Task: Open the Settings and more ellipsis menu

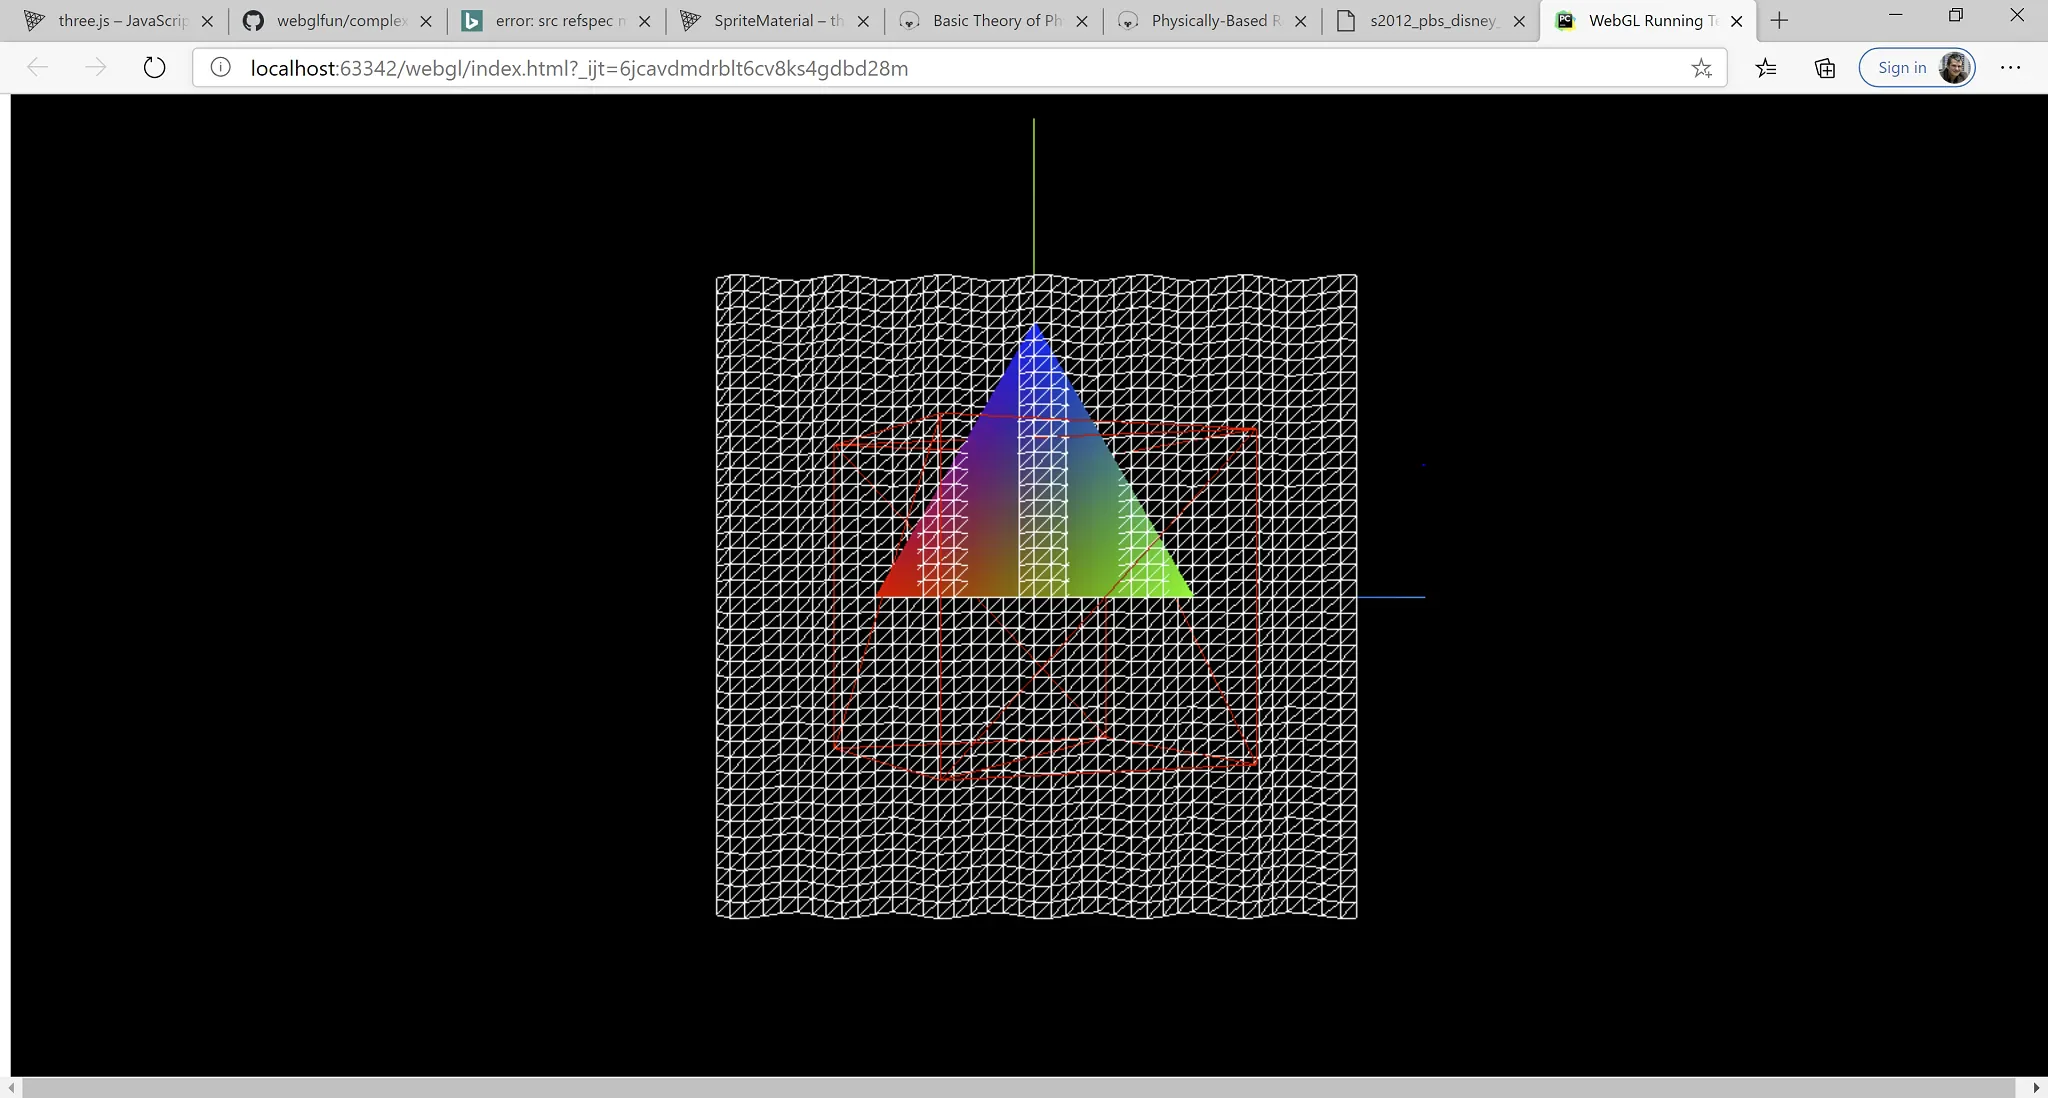Action: point(2010,68)
